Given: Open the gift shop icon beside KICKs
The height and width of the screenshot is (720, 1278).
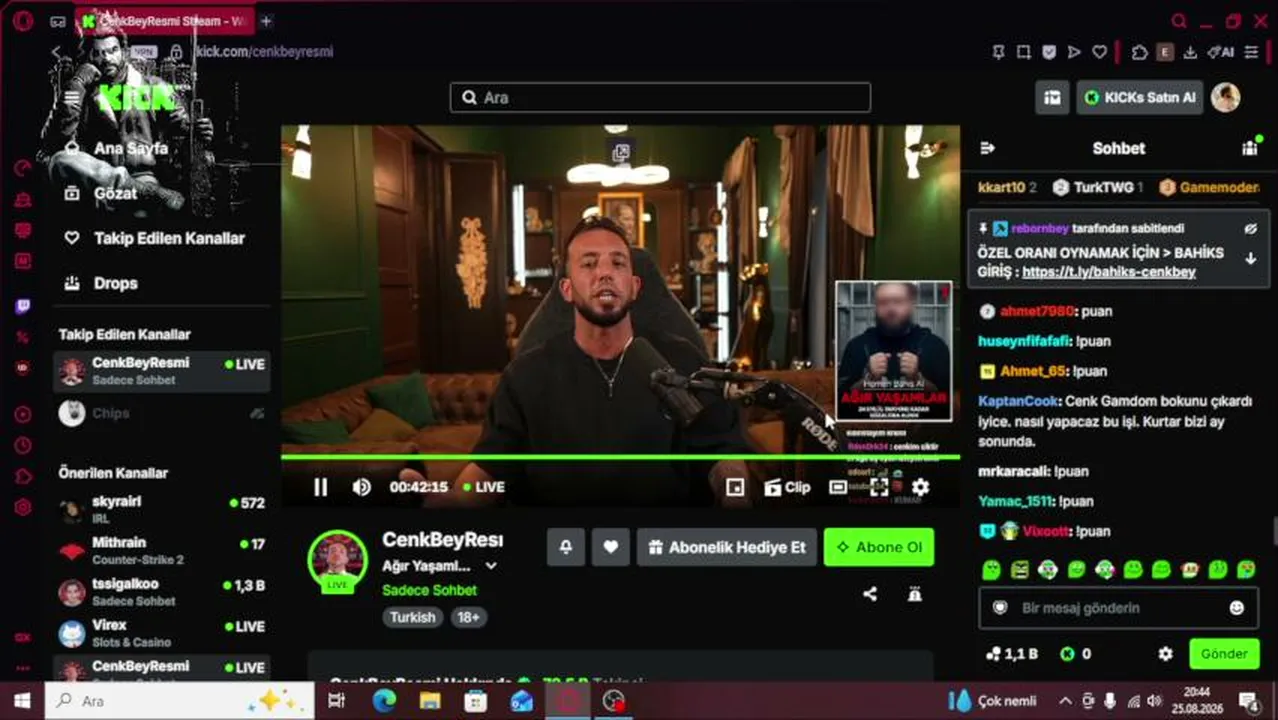Looking at the screenshot, I should click(1052, 97).
